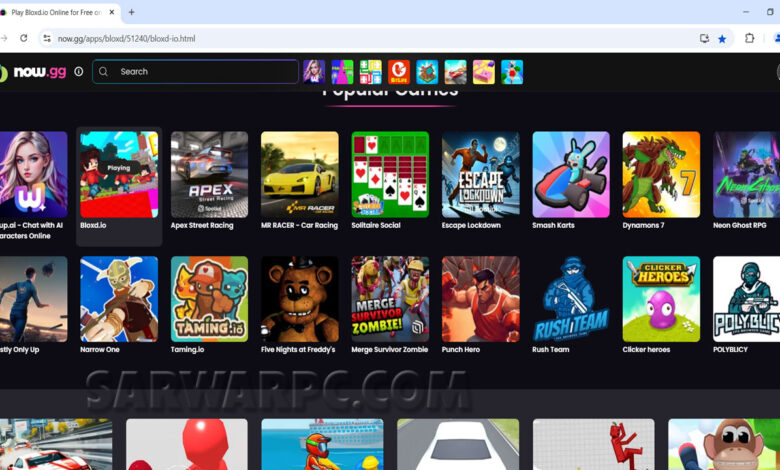Open Apex Street Racing thumbnail

pyautogui.click(x=209, y=175)
